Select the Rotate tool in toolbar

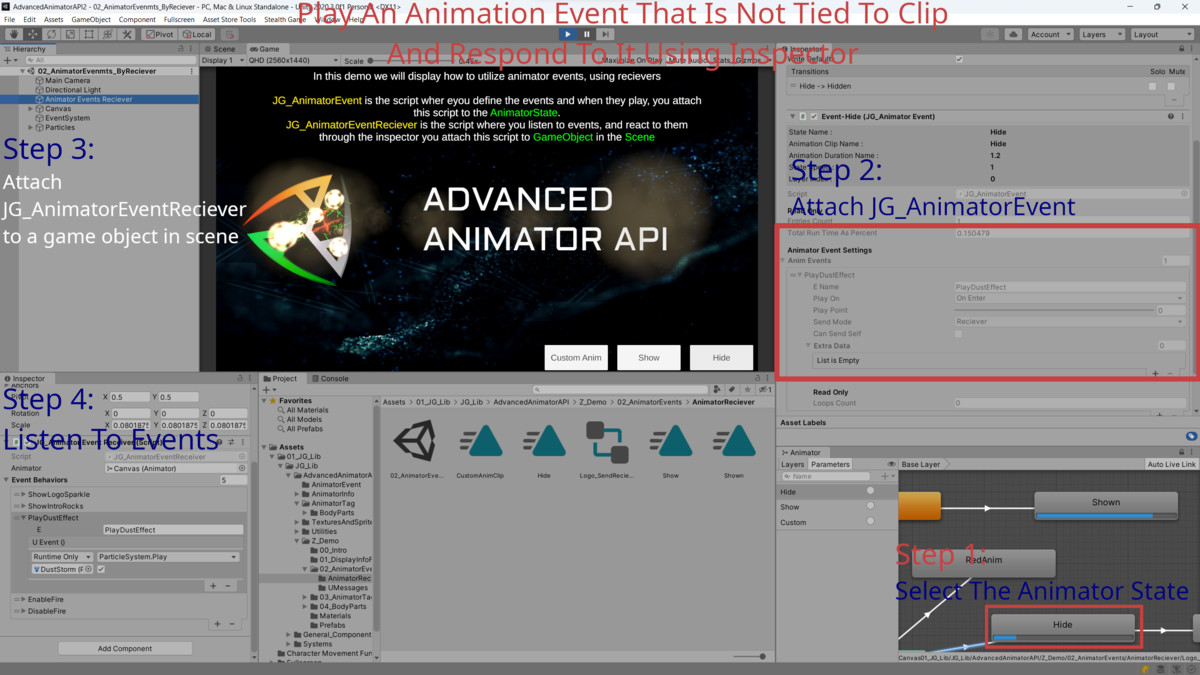51,34
